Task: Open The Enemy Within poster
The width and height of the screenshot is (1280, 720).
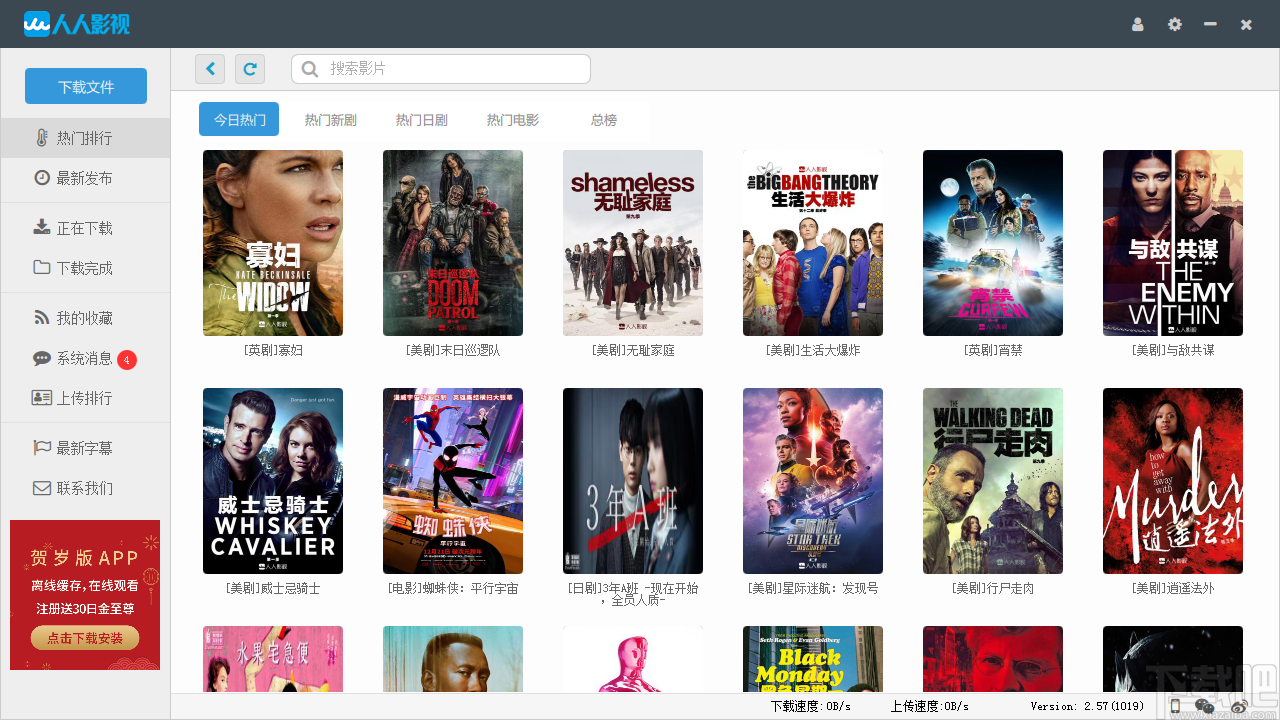Action: click(1173, 243)
